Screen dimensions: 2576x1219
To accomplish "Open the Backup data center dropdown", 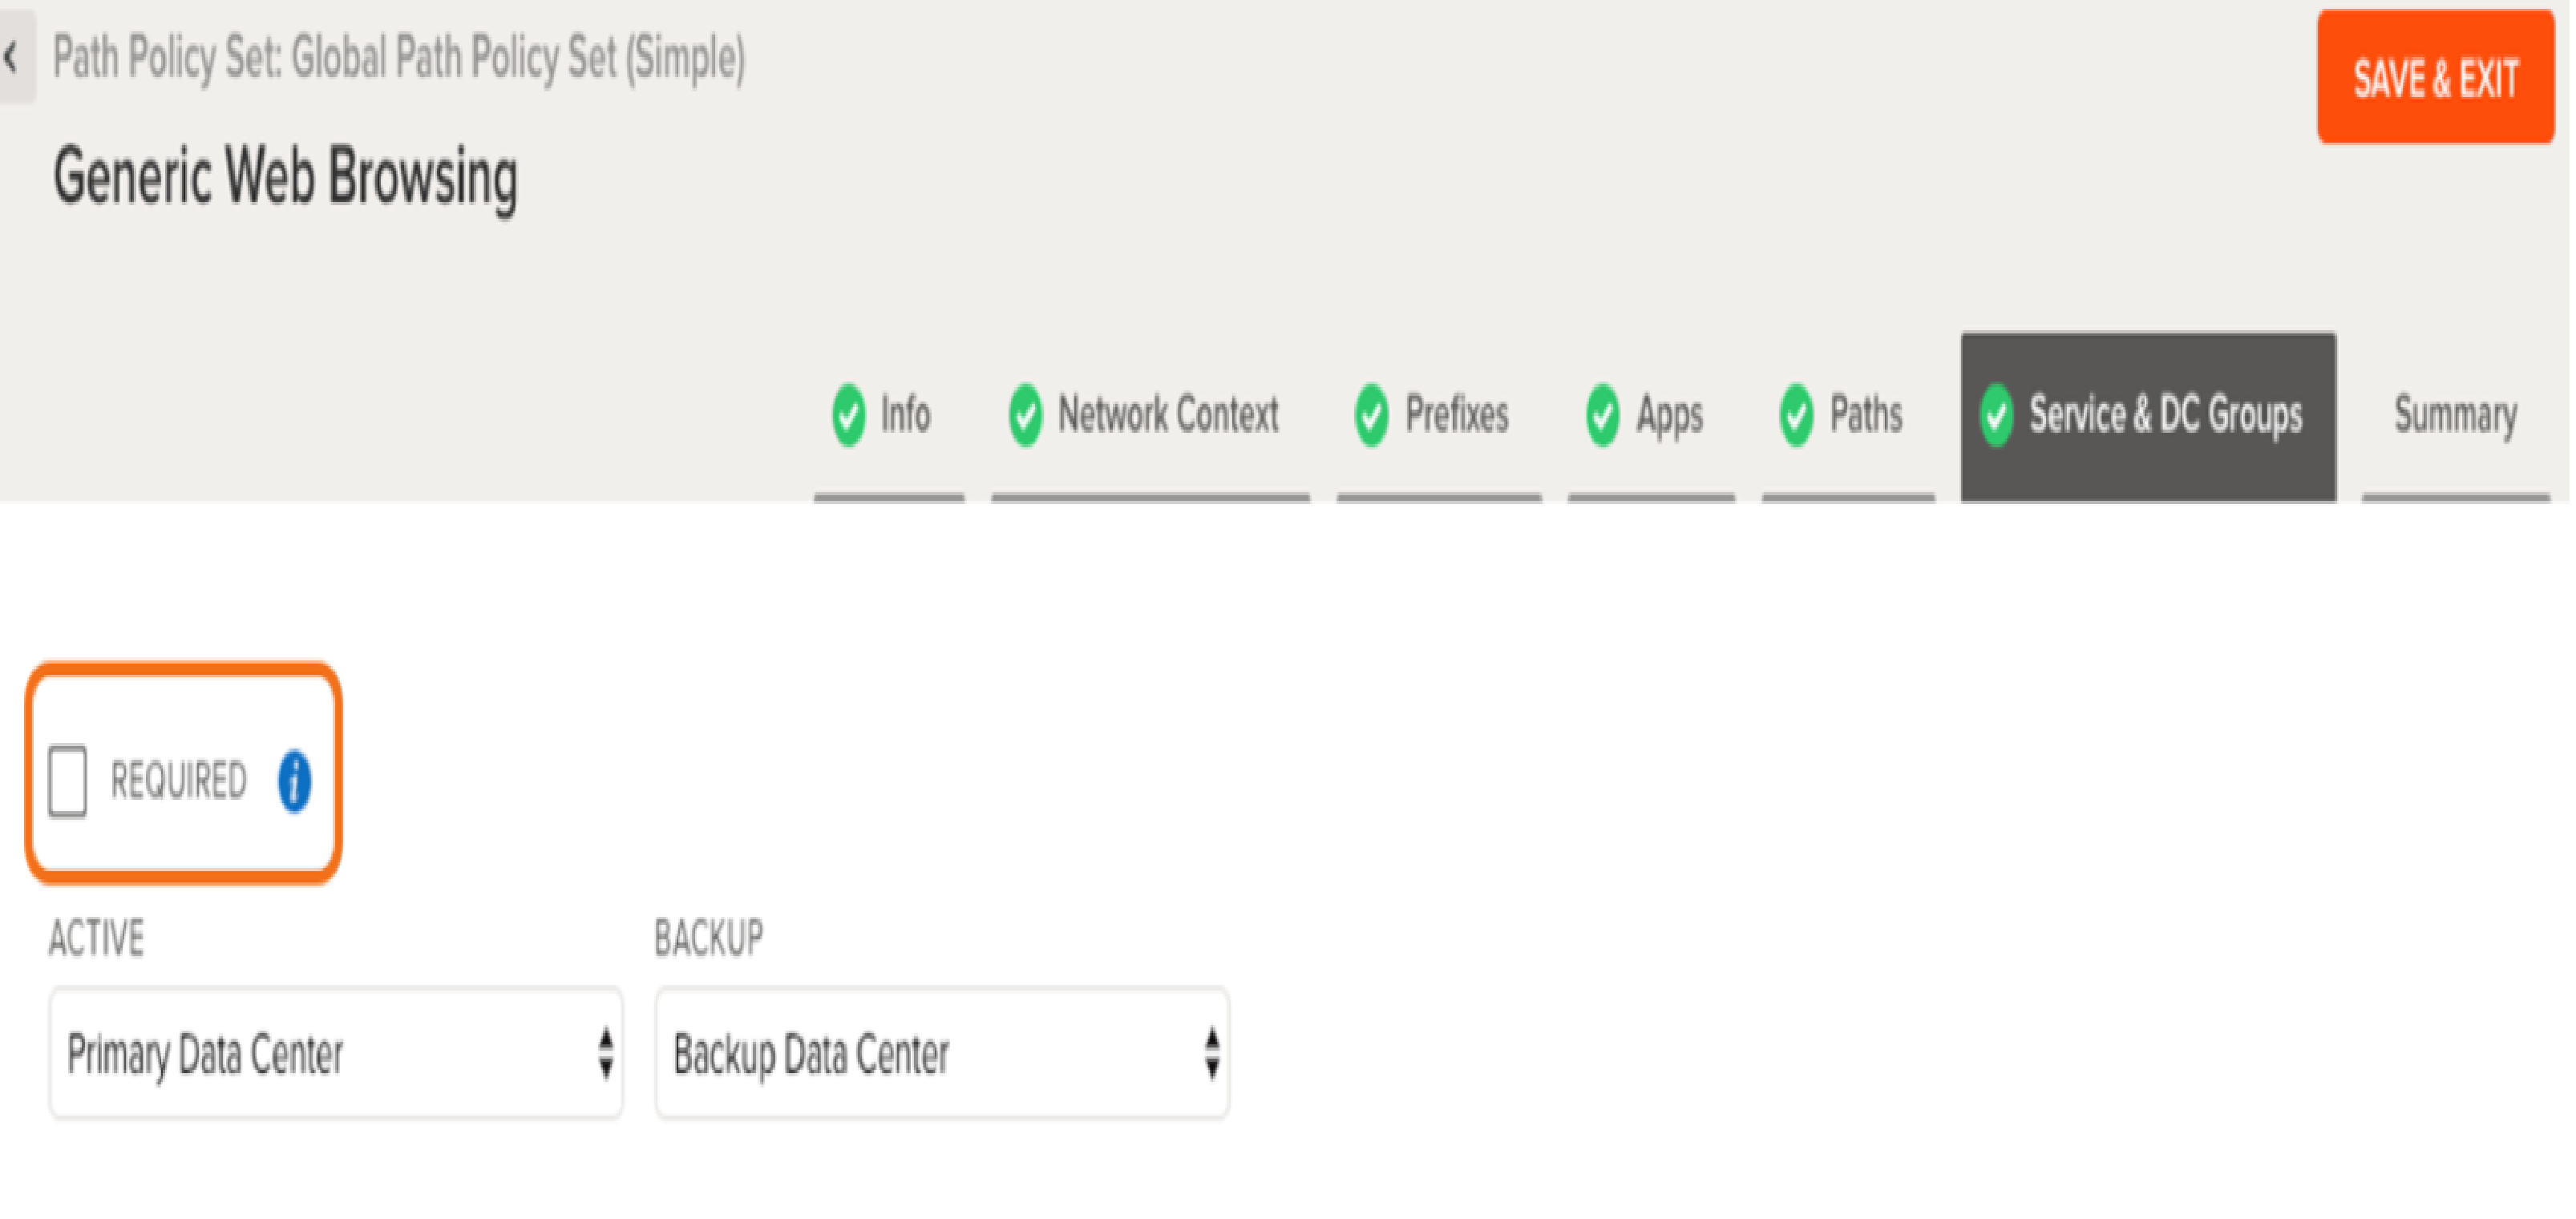I will 941,1054.
